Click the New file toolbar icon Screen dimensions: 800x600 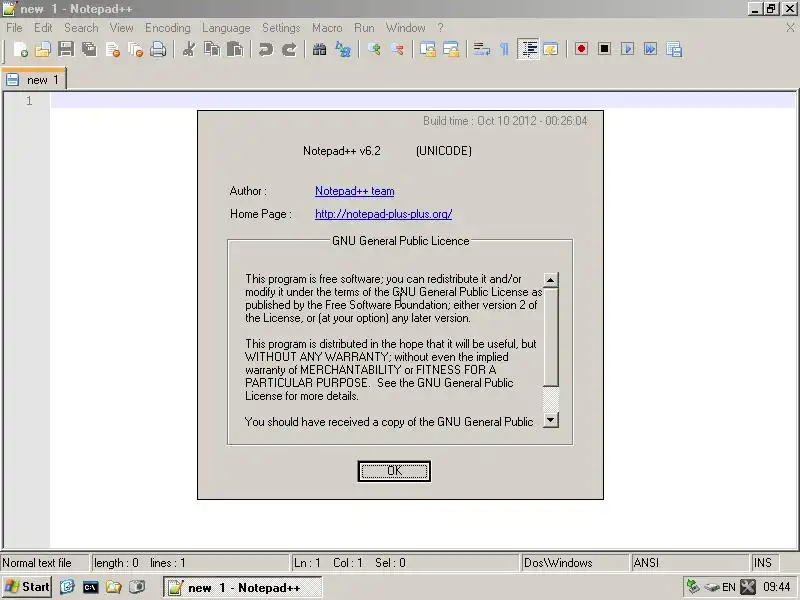pyautogui.click(x=20, y=49)
